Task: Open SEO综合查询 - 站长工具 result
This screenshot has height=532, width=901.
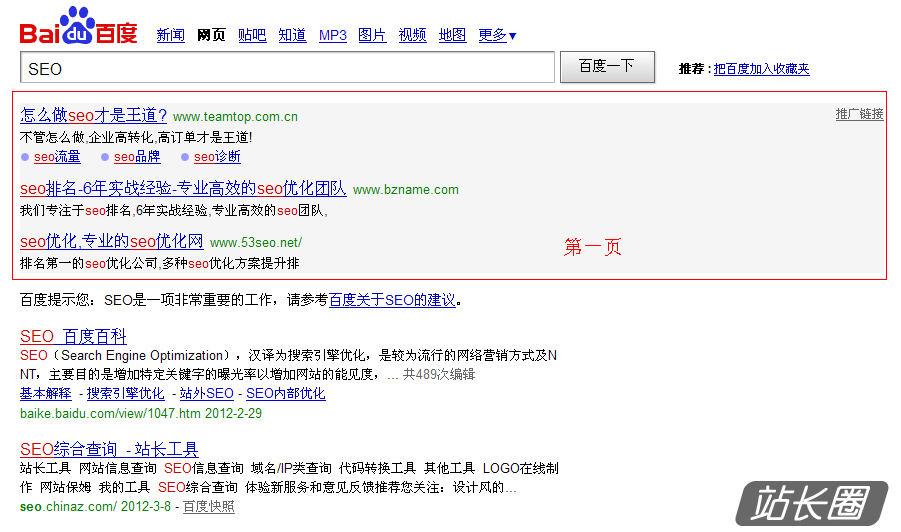Action: click(x=109, y=449)
